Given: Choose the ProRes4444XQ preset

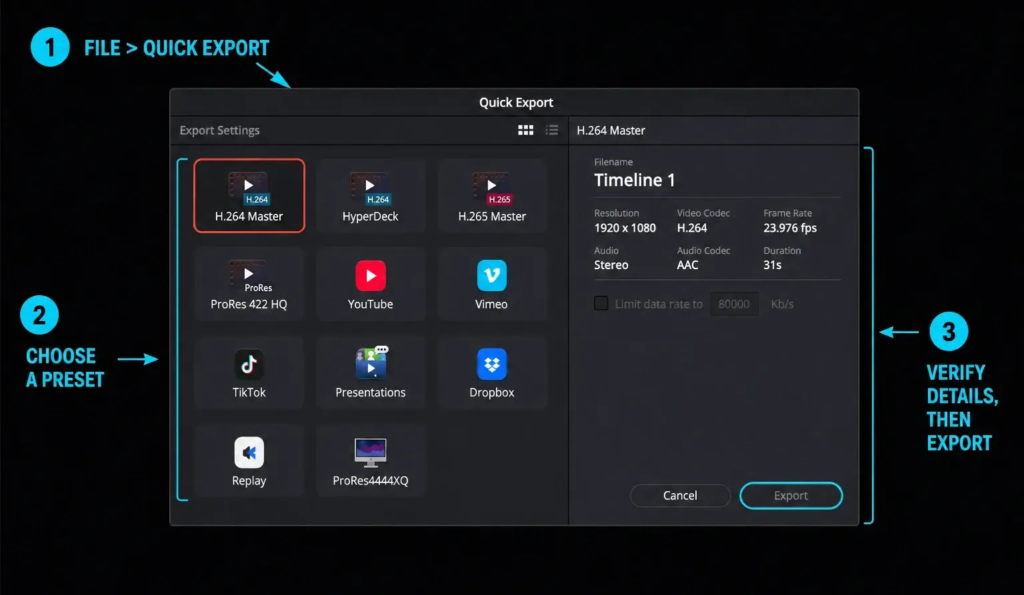Looking at the screenshot, I should 370,460.
